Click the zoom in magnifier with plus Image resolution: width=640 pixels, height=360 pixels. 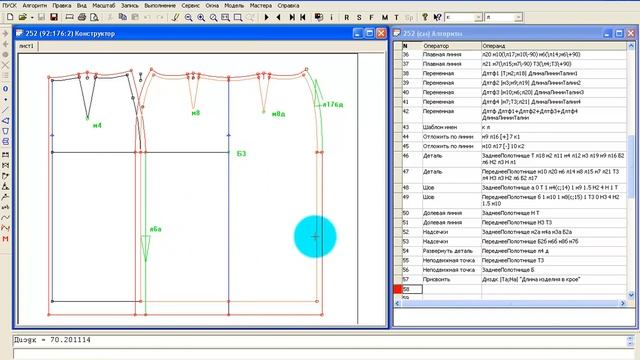point(201,17)
